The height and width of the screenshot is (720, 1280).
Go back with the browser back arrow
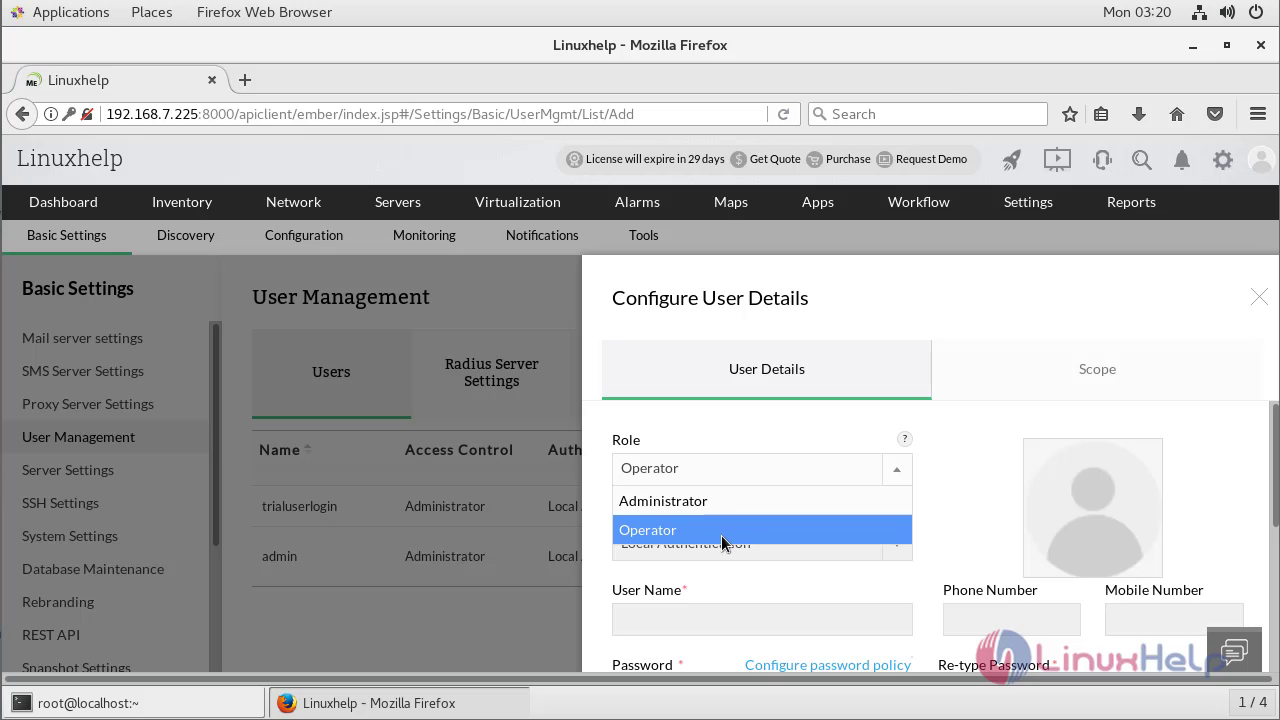pyautogui.click(x=22, y=114)
